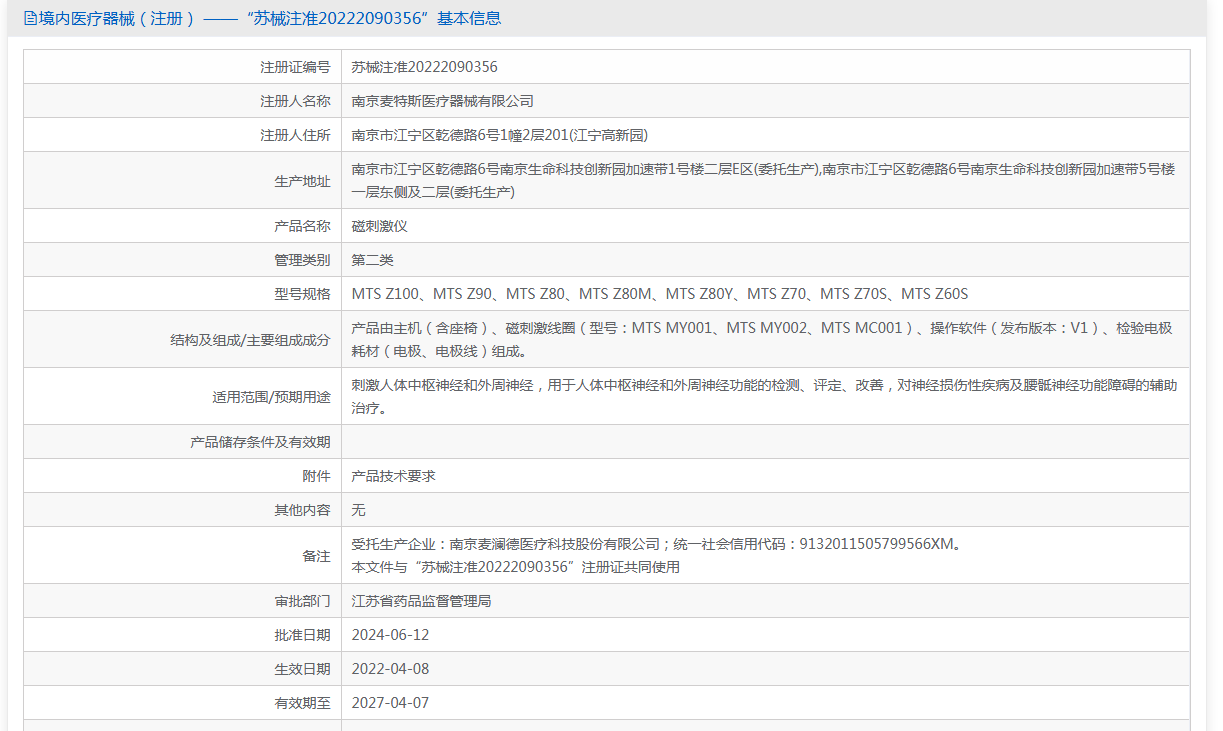Viewport: 1223px width, 731px height.
Task: Select the 无 value in 其他内容 row
Action: click(359, 510)
